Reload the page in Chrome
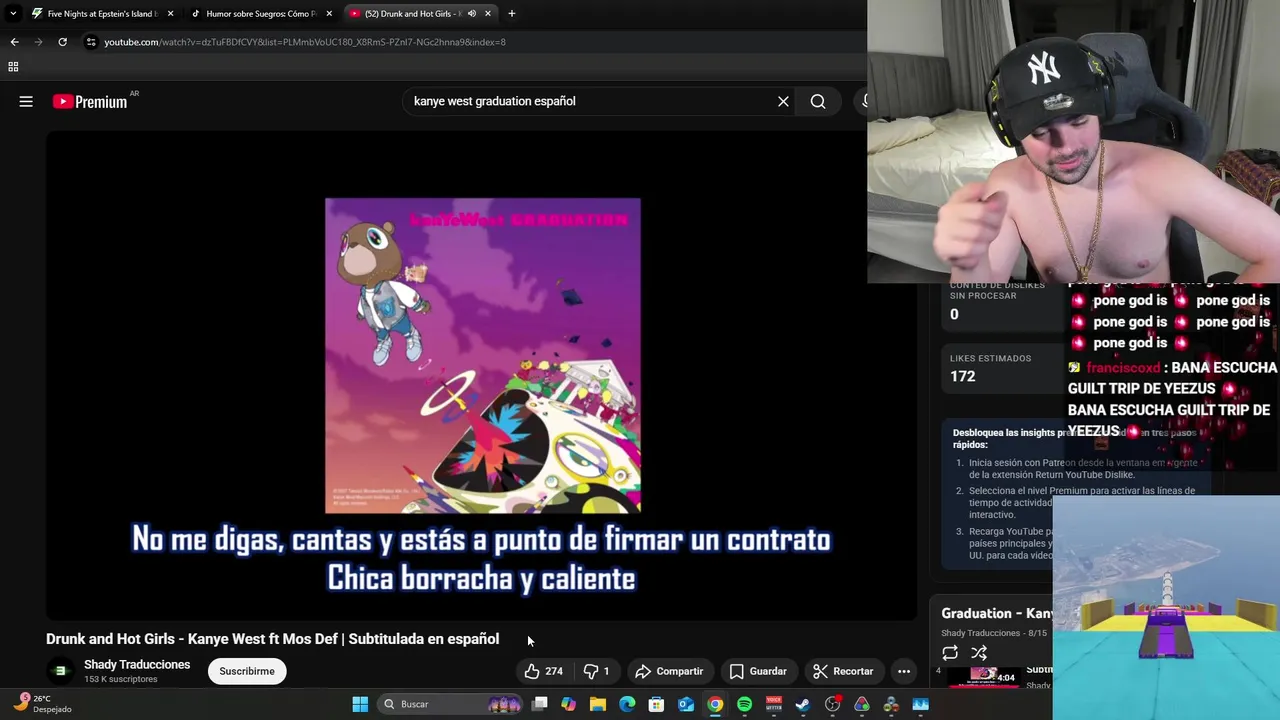The width and height of the screenshot is (1280, 720). [62, 42]
